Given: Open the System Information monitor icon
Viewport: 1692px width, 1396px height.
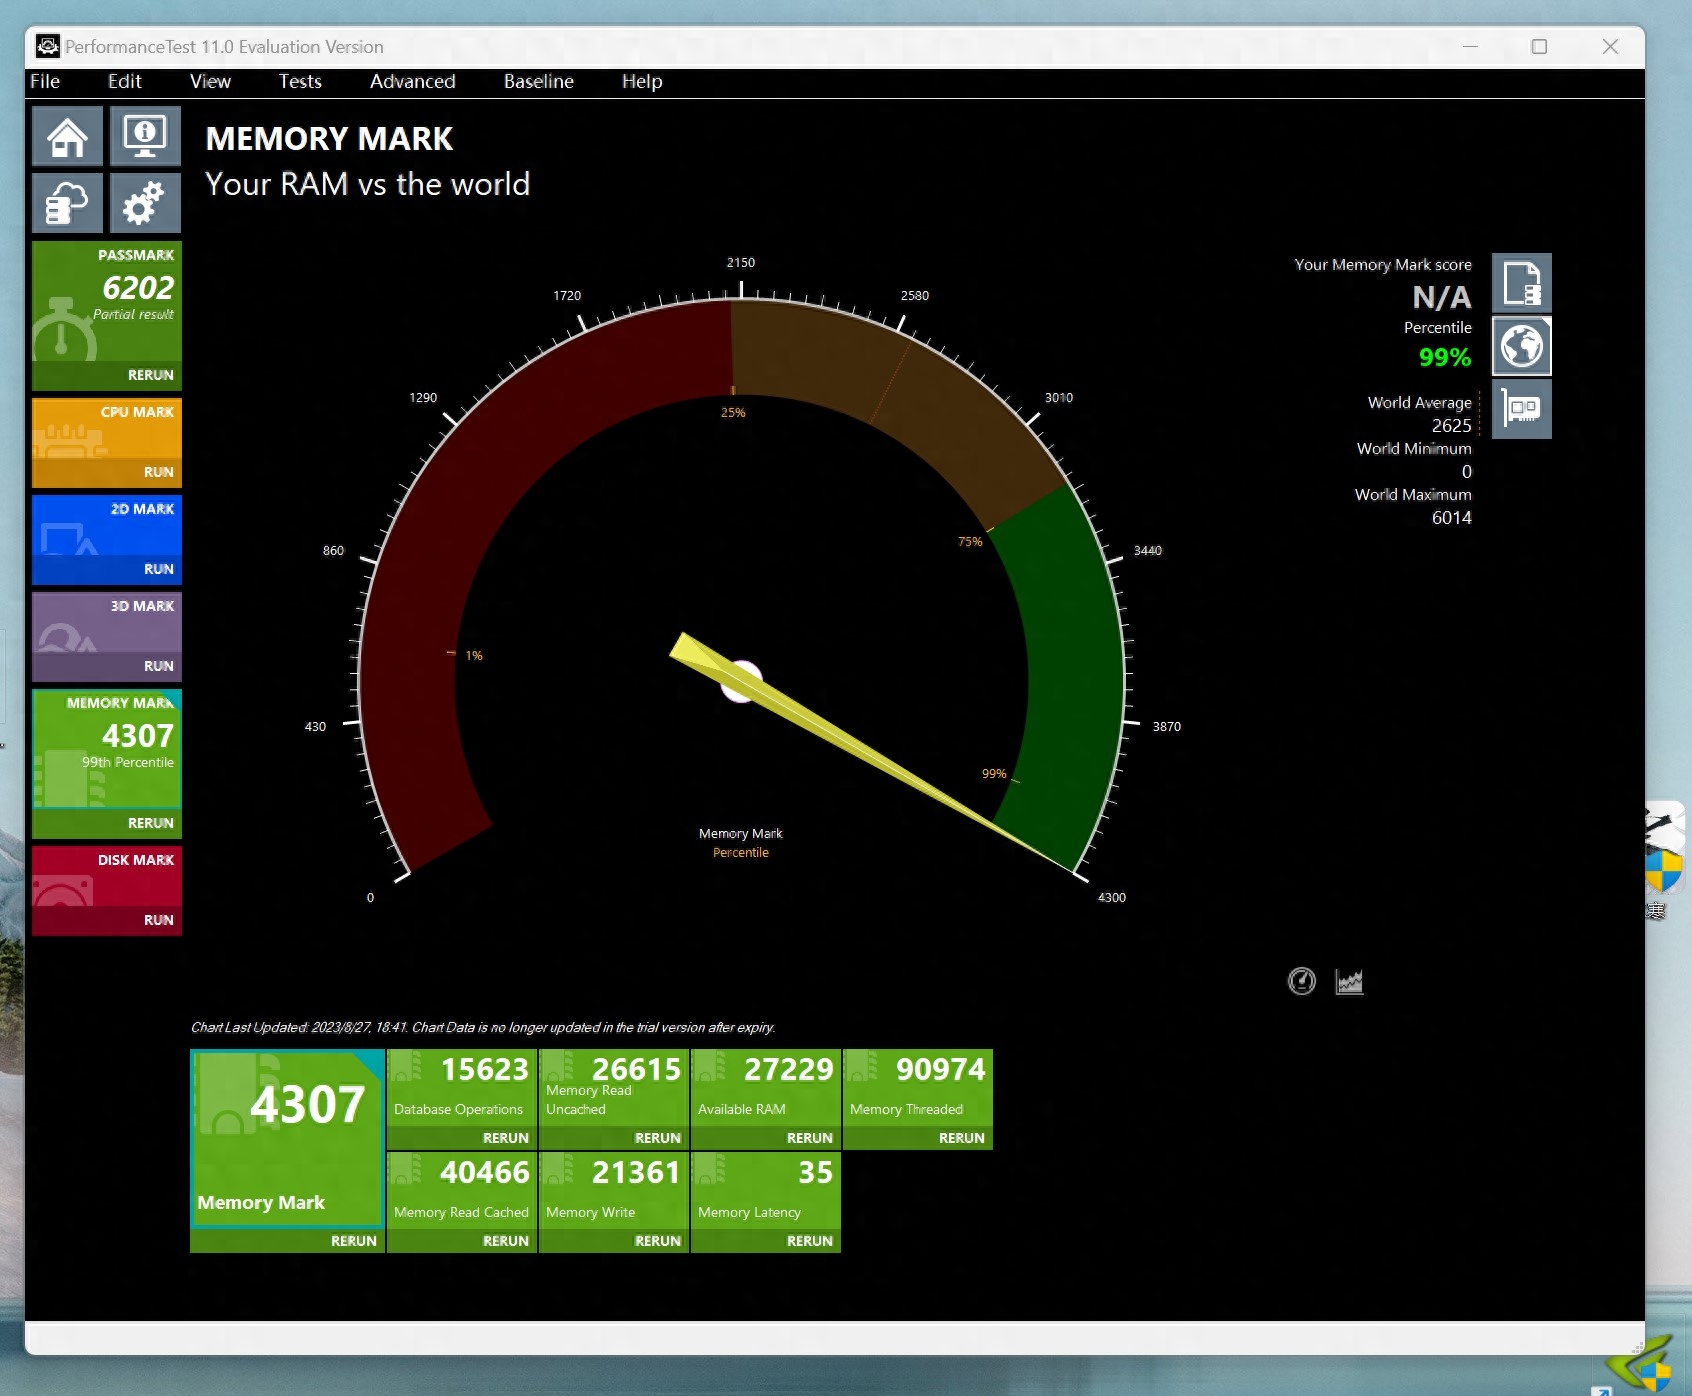Looking at the screenshot, I should 145,136.
